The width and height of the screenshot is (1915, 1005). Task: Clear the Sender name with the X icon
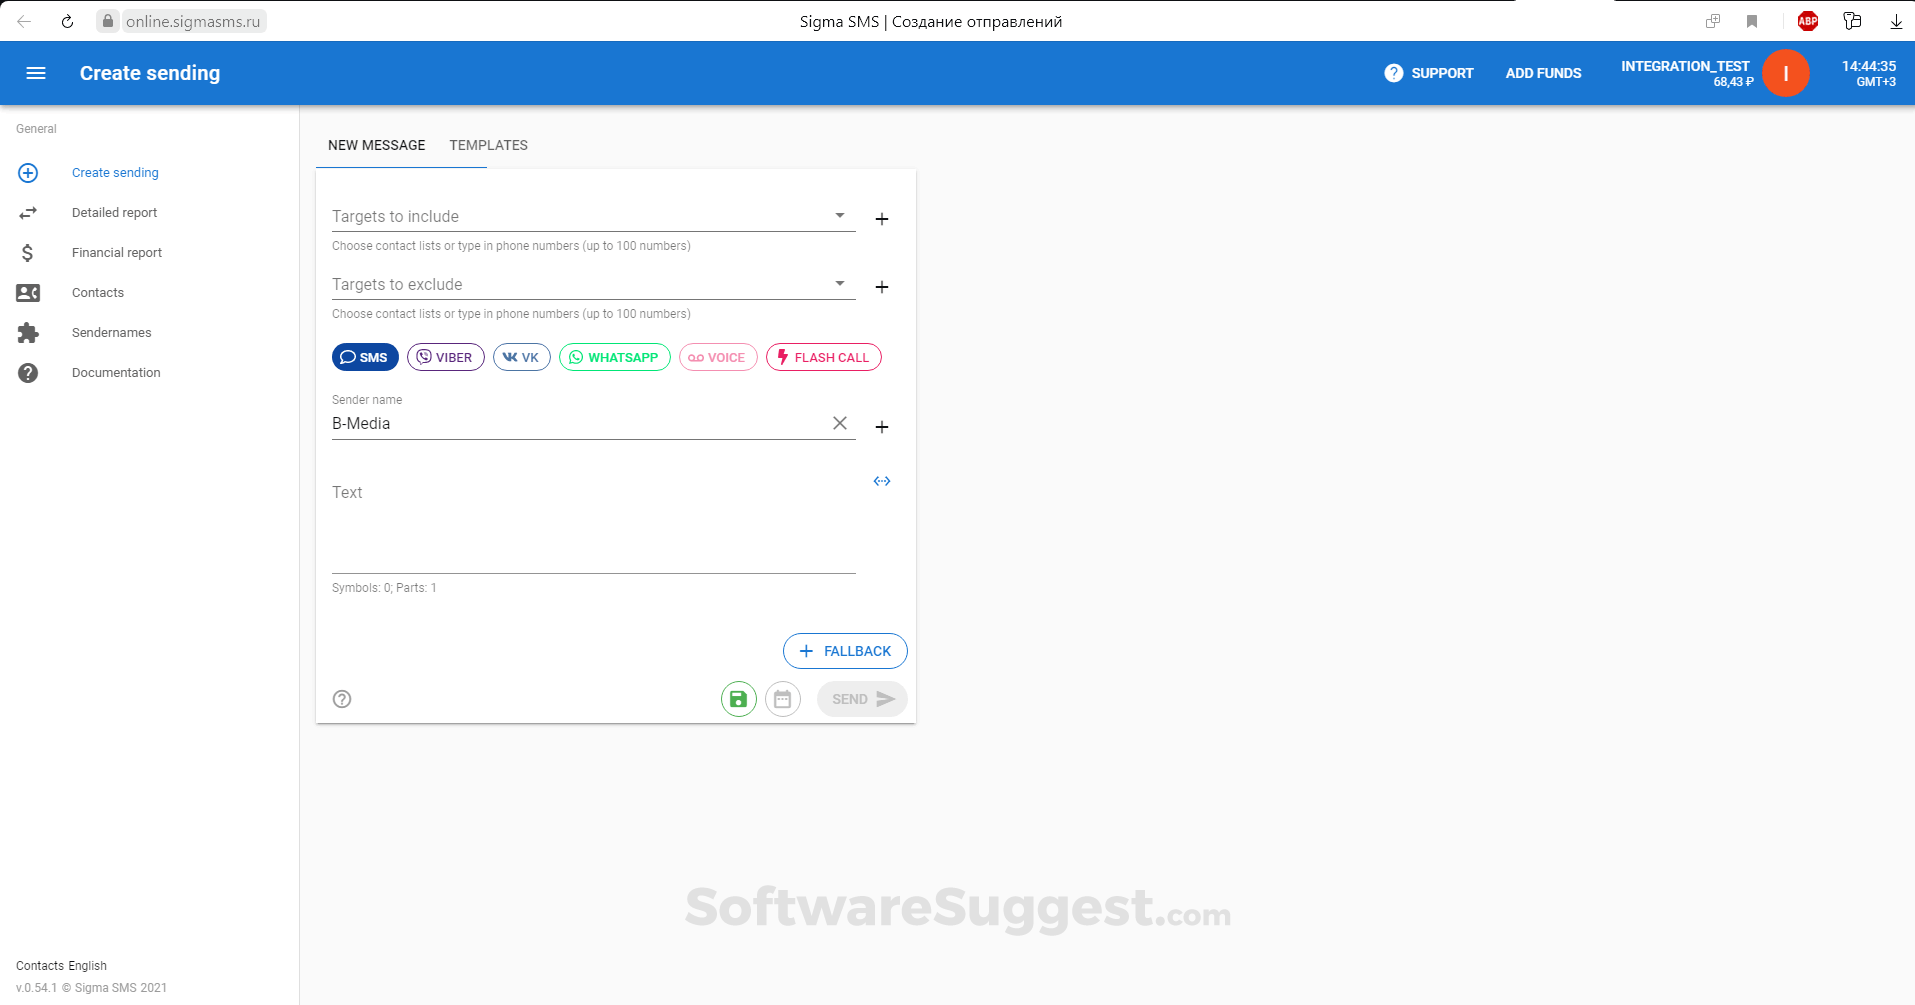[x=839, y=423]
